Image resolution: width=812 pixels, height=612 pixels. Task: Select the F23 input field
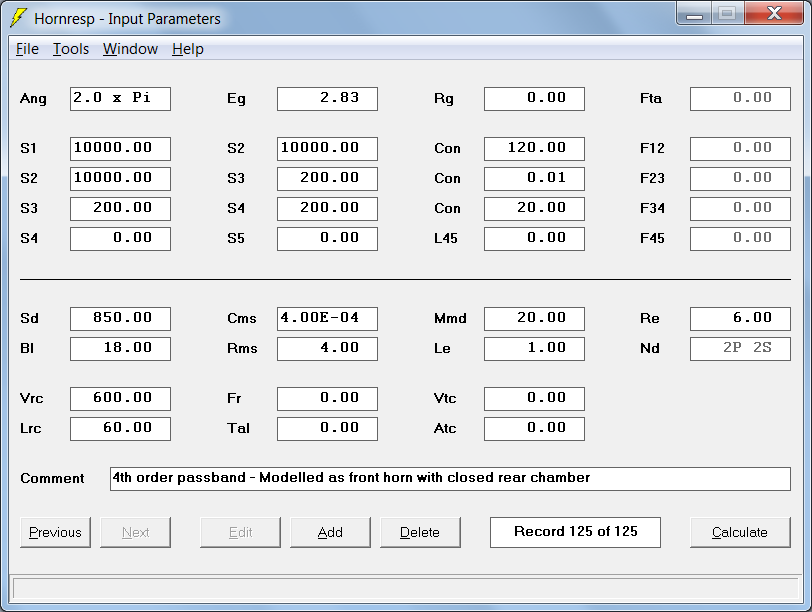point(741,179)
